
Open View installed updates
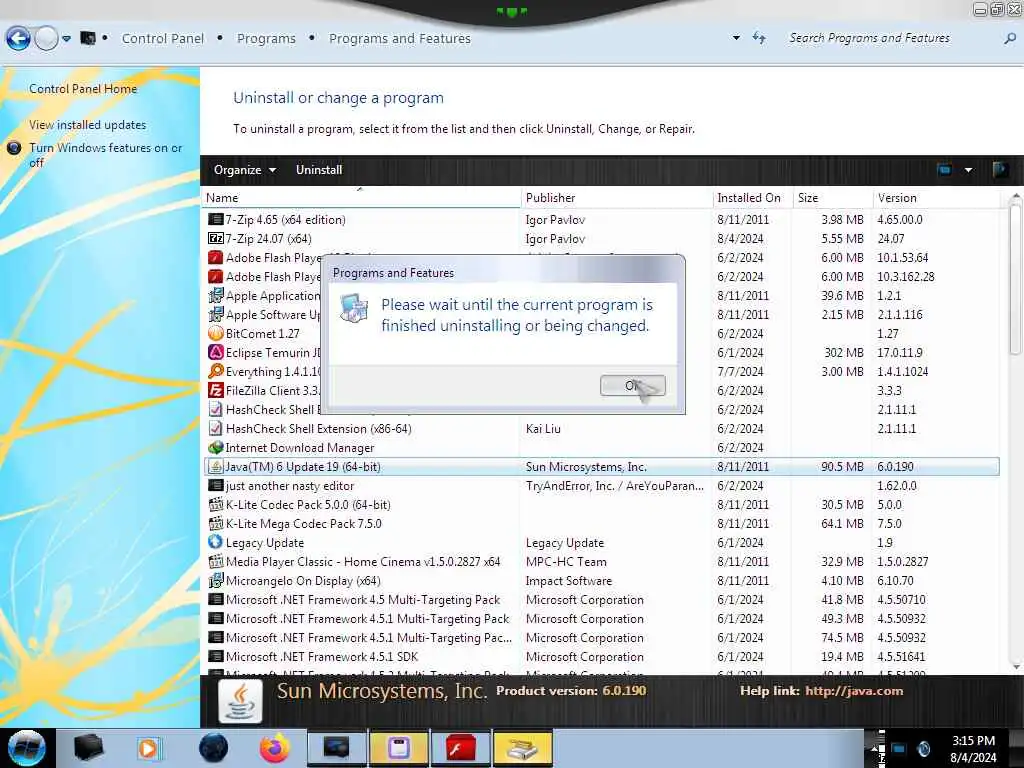88,125
